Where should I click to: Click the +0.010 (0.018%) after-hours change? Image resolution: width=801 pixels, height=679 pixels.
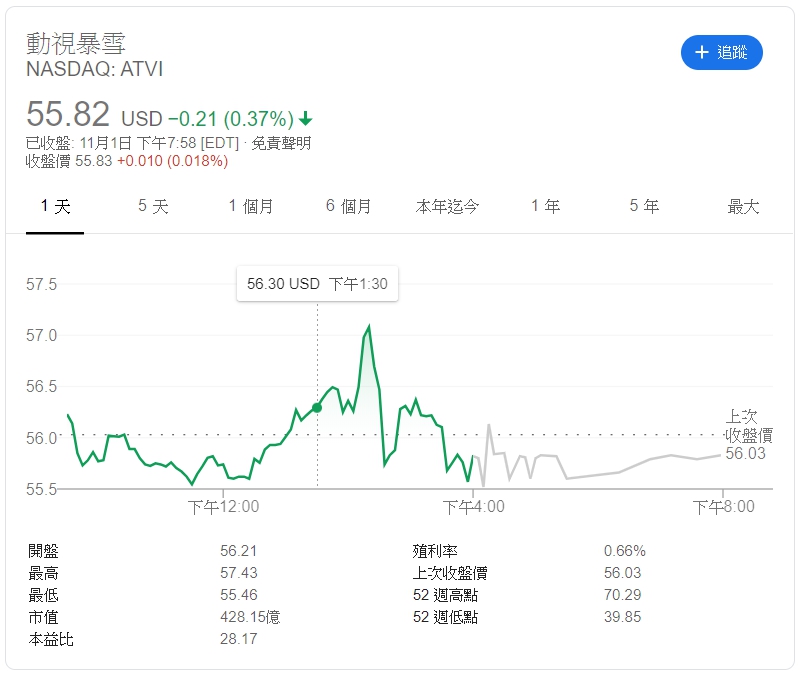click(173, 161)
